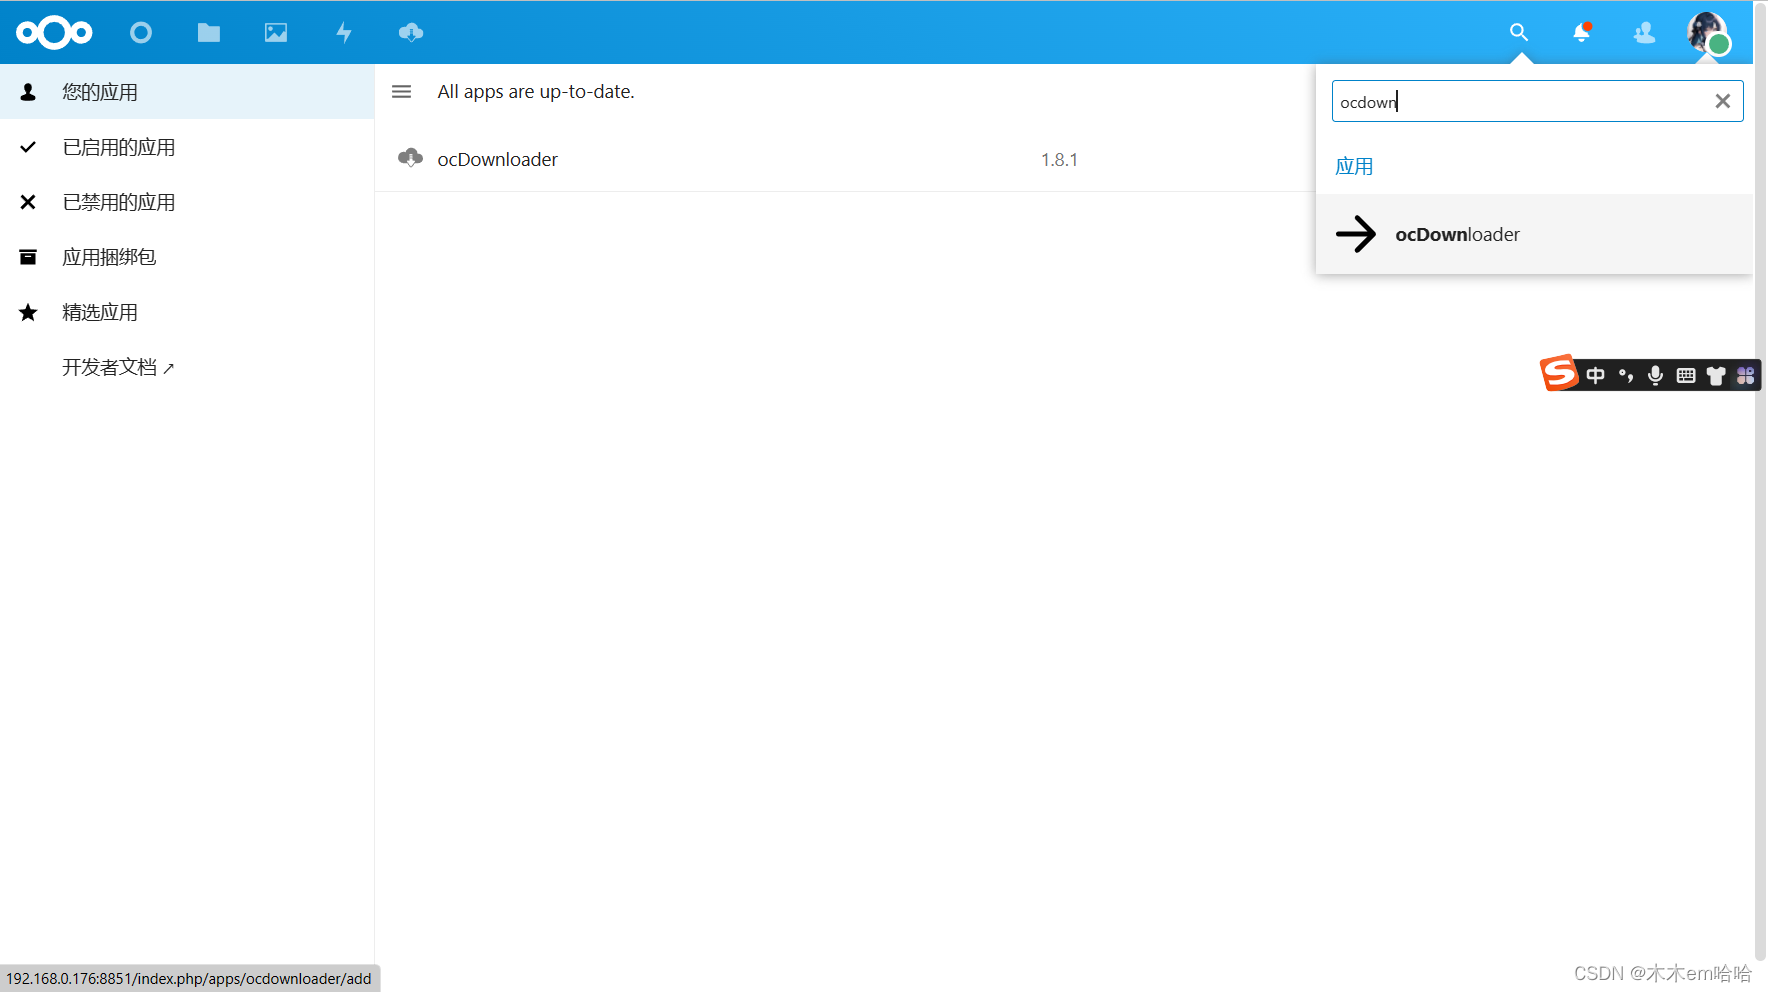Open the user avatar menu
The image size is (1768, 992).
[1707, 33]
